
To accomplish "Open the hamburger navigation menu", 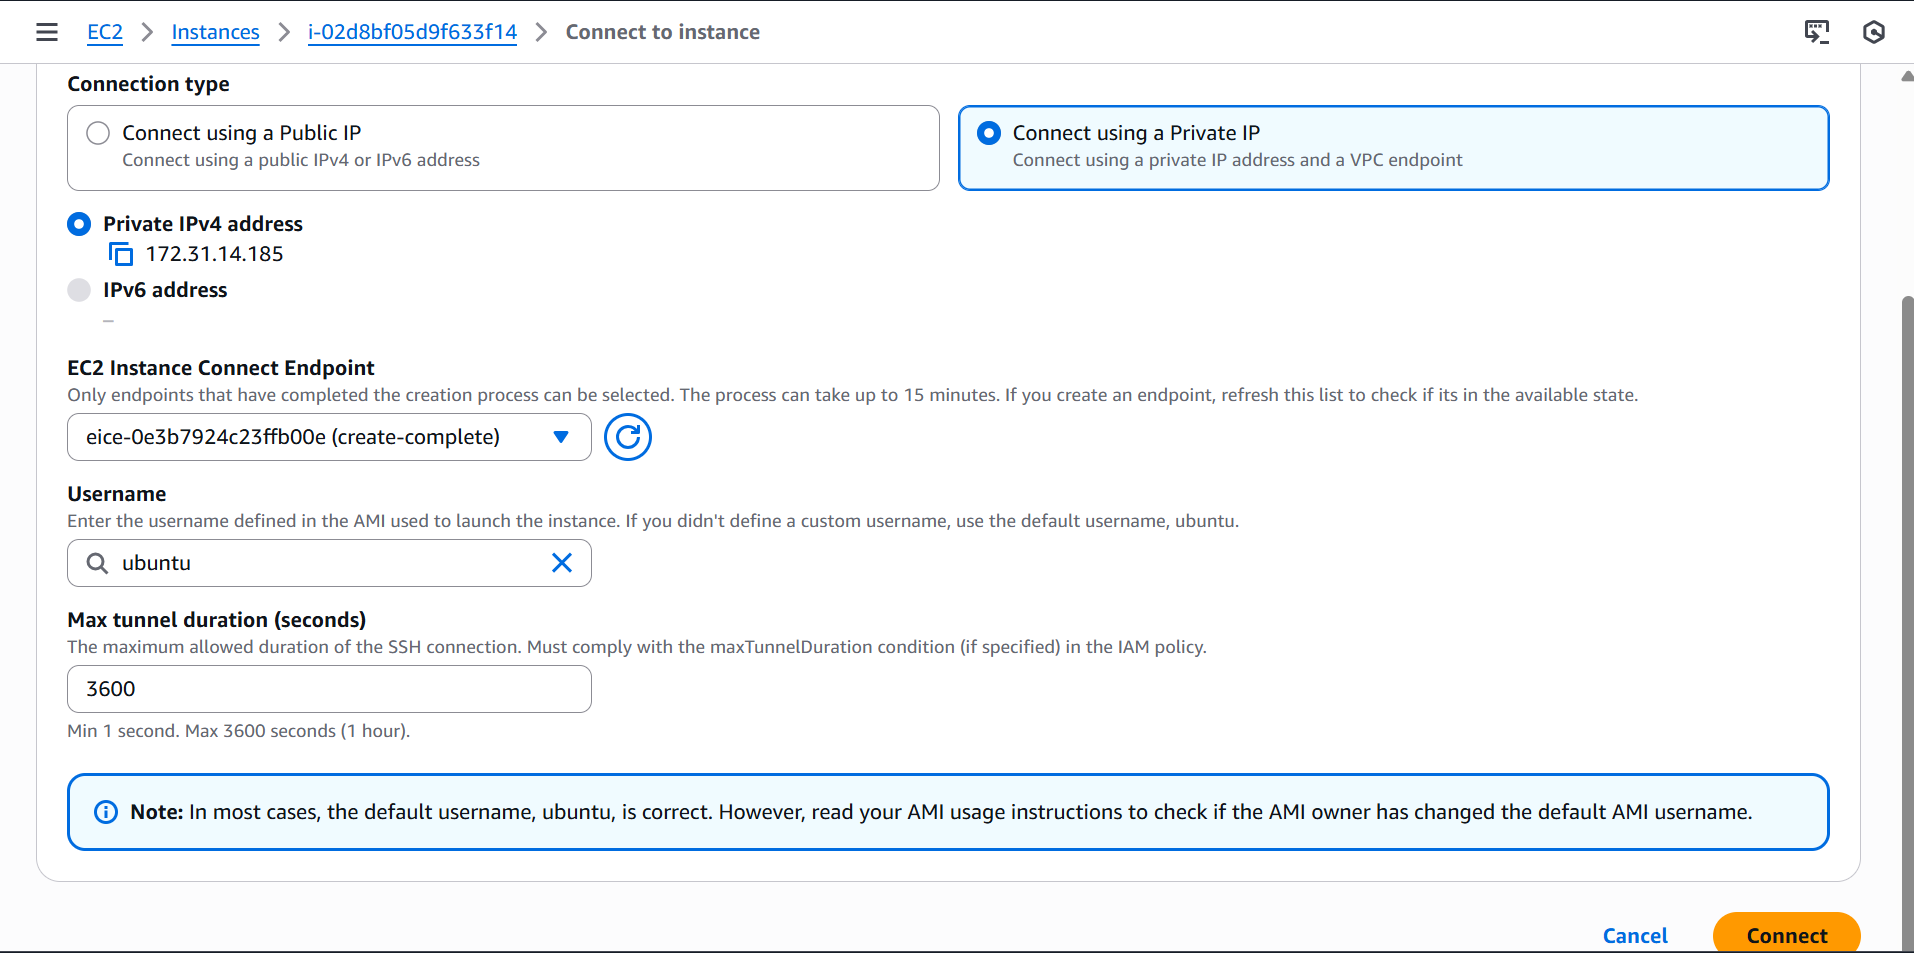I will (47, 32).
